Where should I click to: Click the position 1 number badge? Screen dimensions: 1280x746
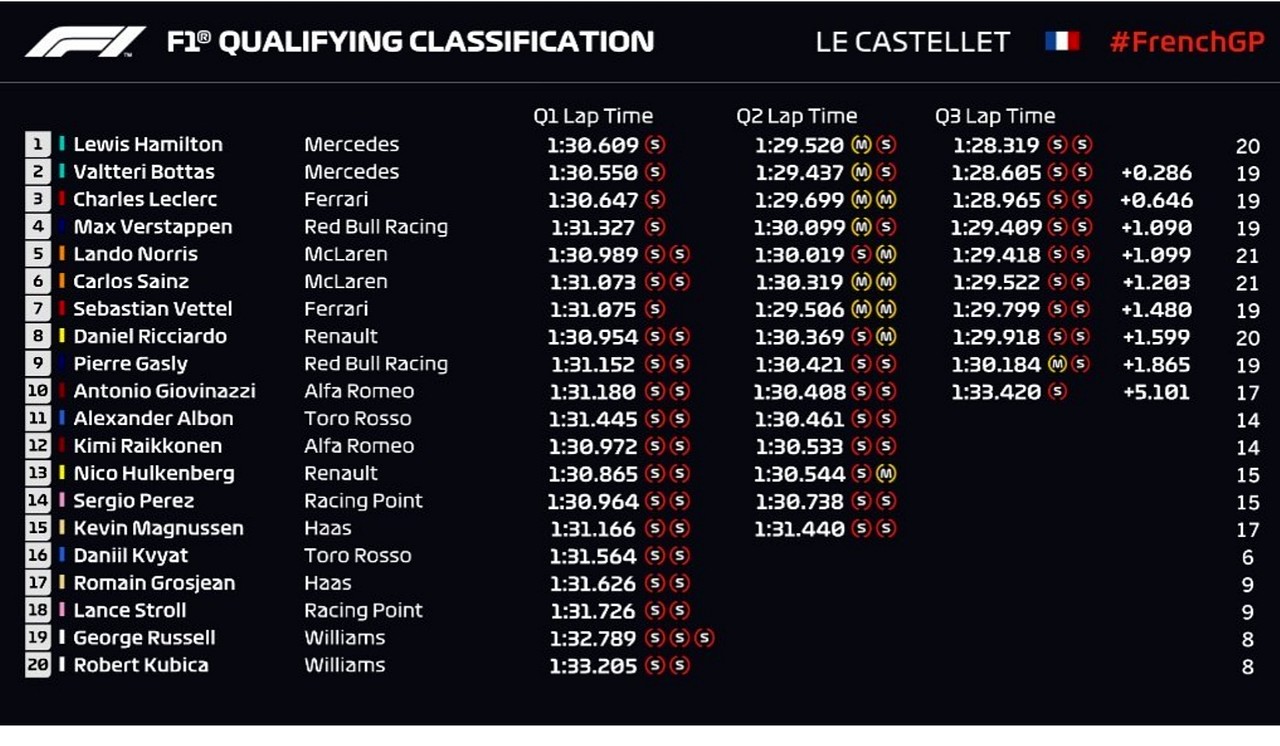(x=38, y=144)
